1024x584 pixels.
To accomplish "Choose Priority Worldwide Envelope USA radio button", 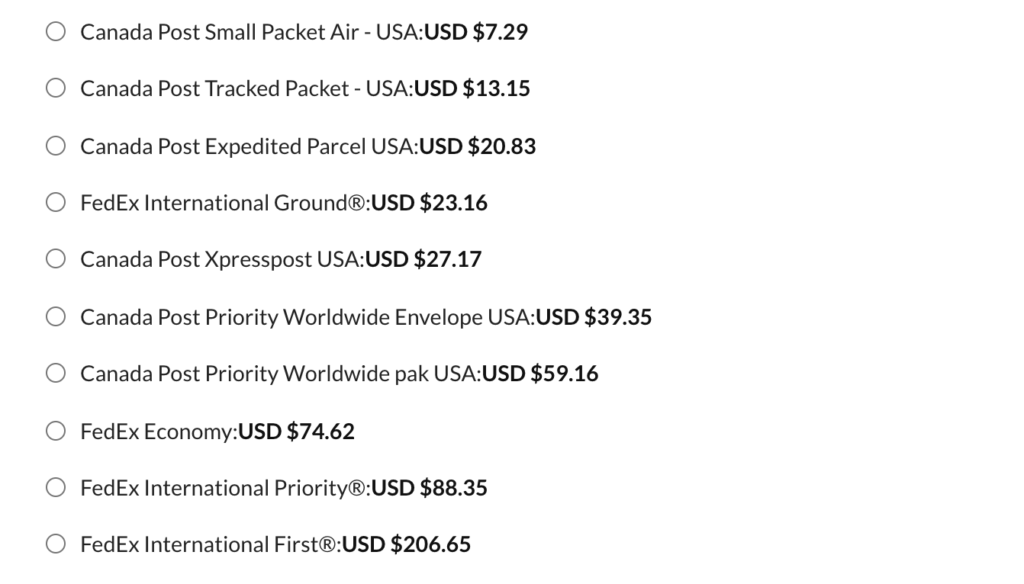I will (x=56, y=317).
